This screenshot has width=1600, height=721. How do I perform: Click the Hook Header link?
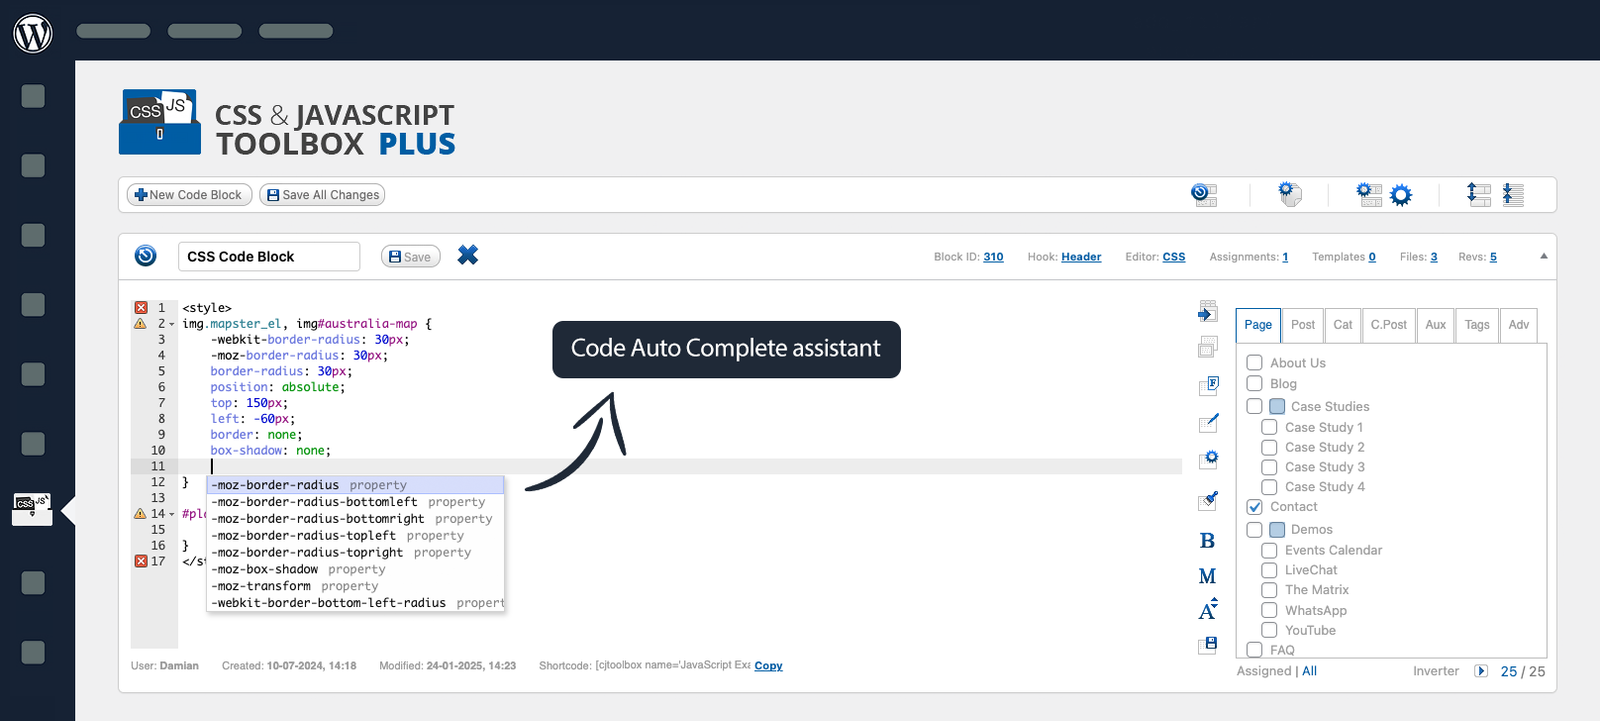coord(1081,257)
